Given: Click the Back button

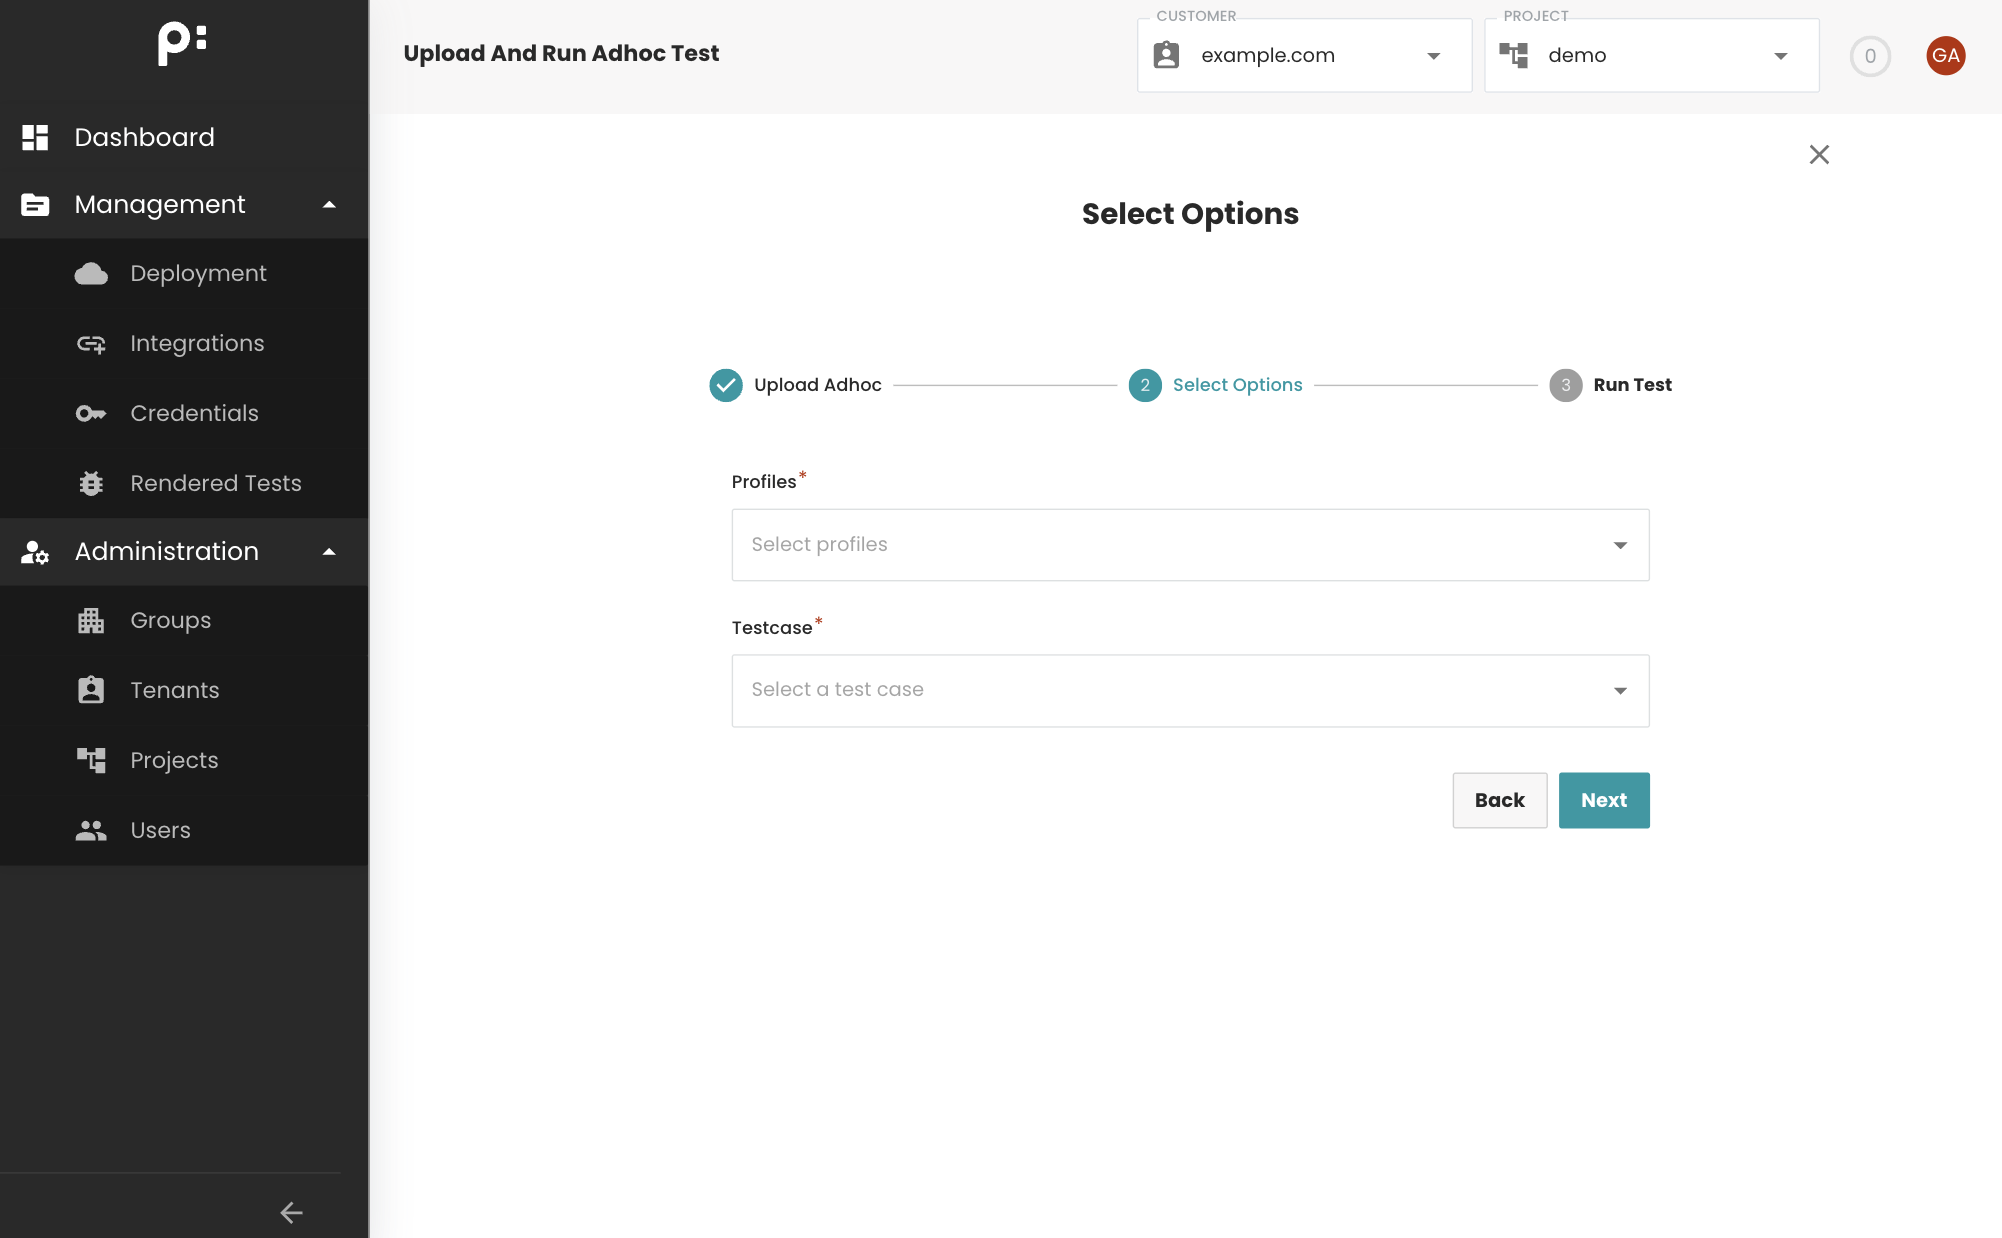Looking at the screenshot, I should point(1500,800).
